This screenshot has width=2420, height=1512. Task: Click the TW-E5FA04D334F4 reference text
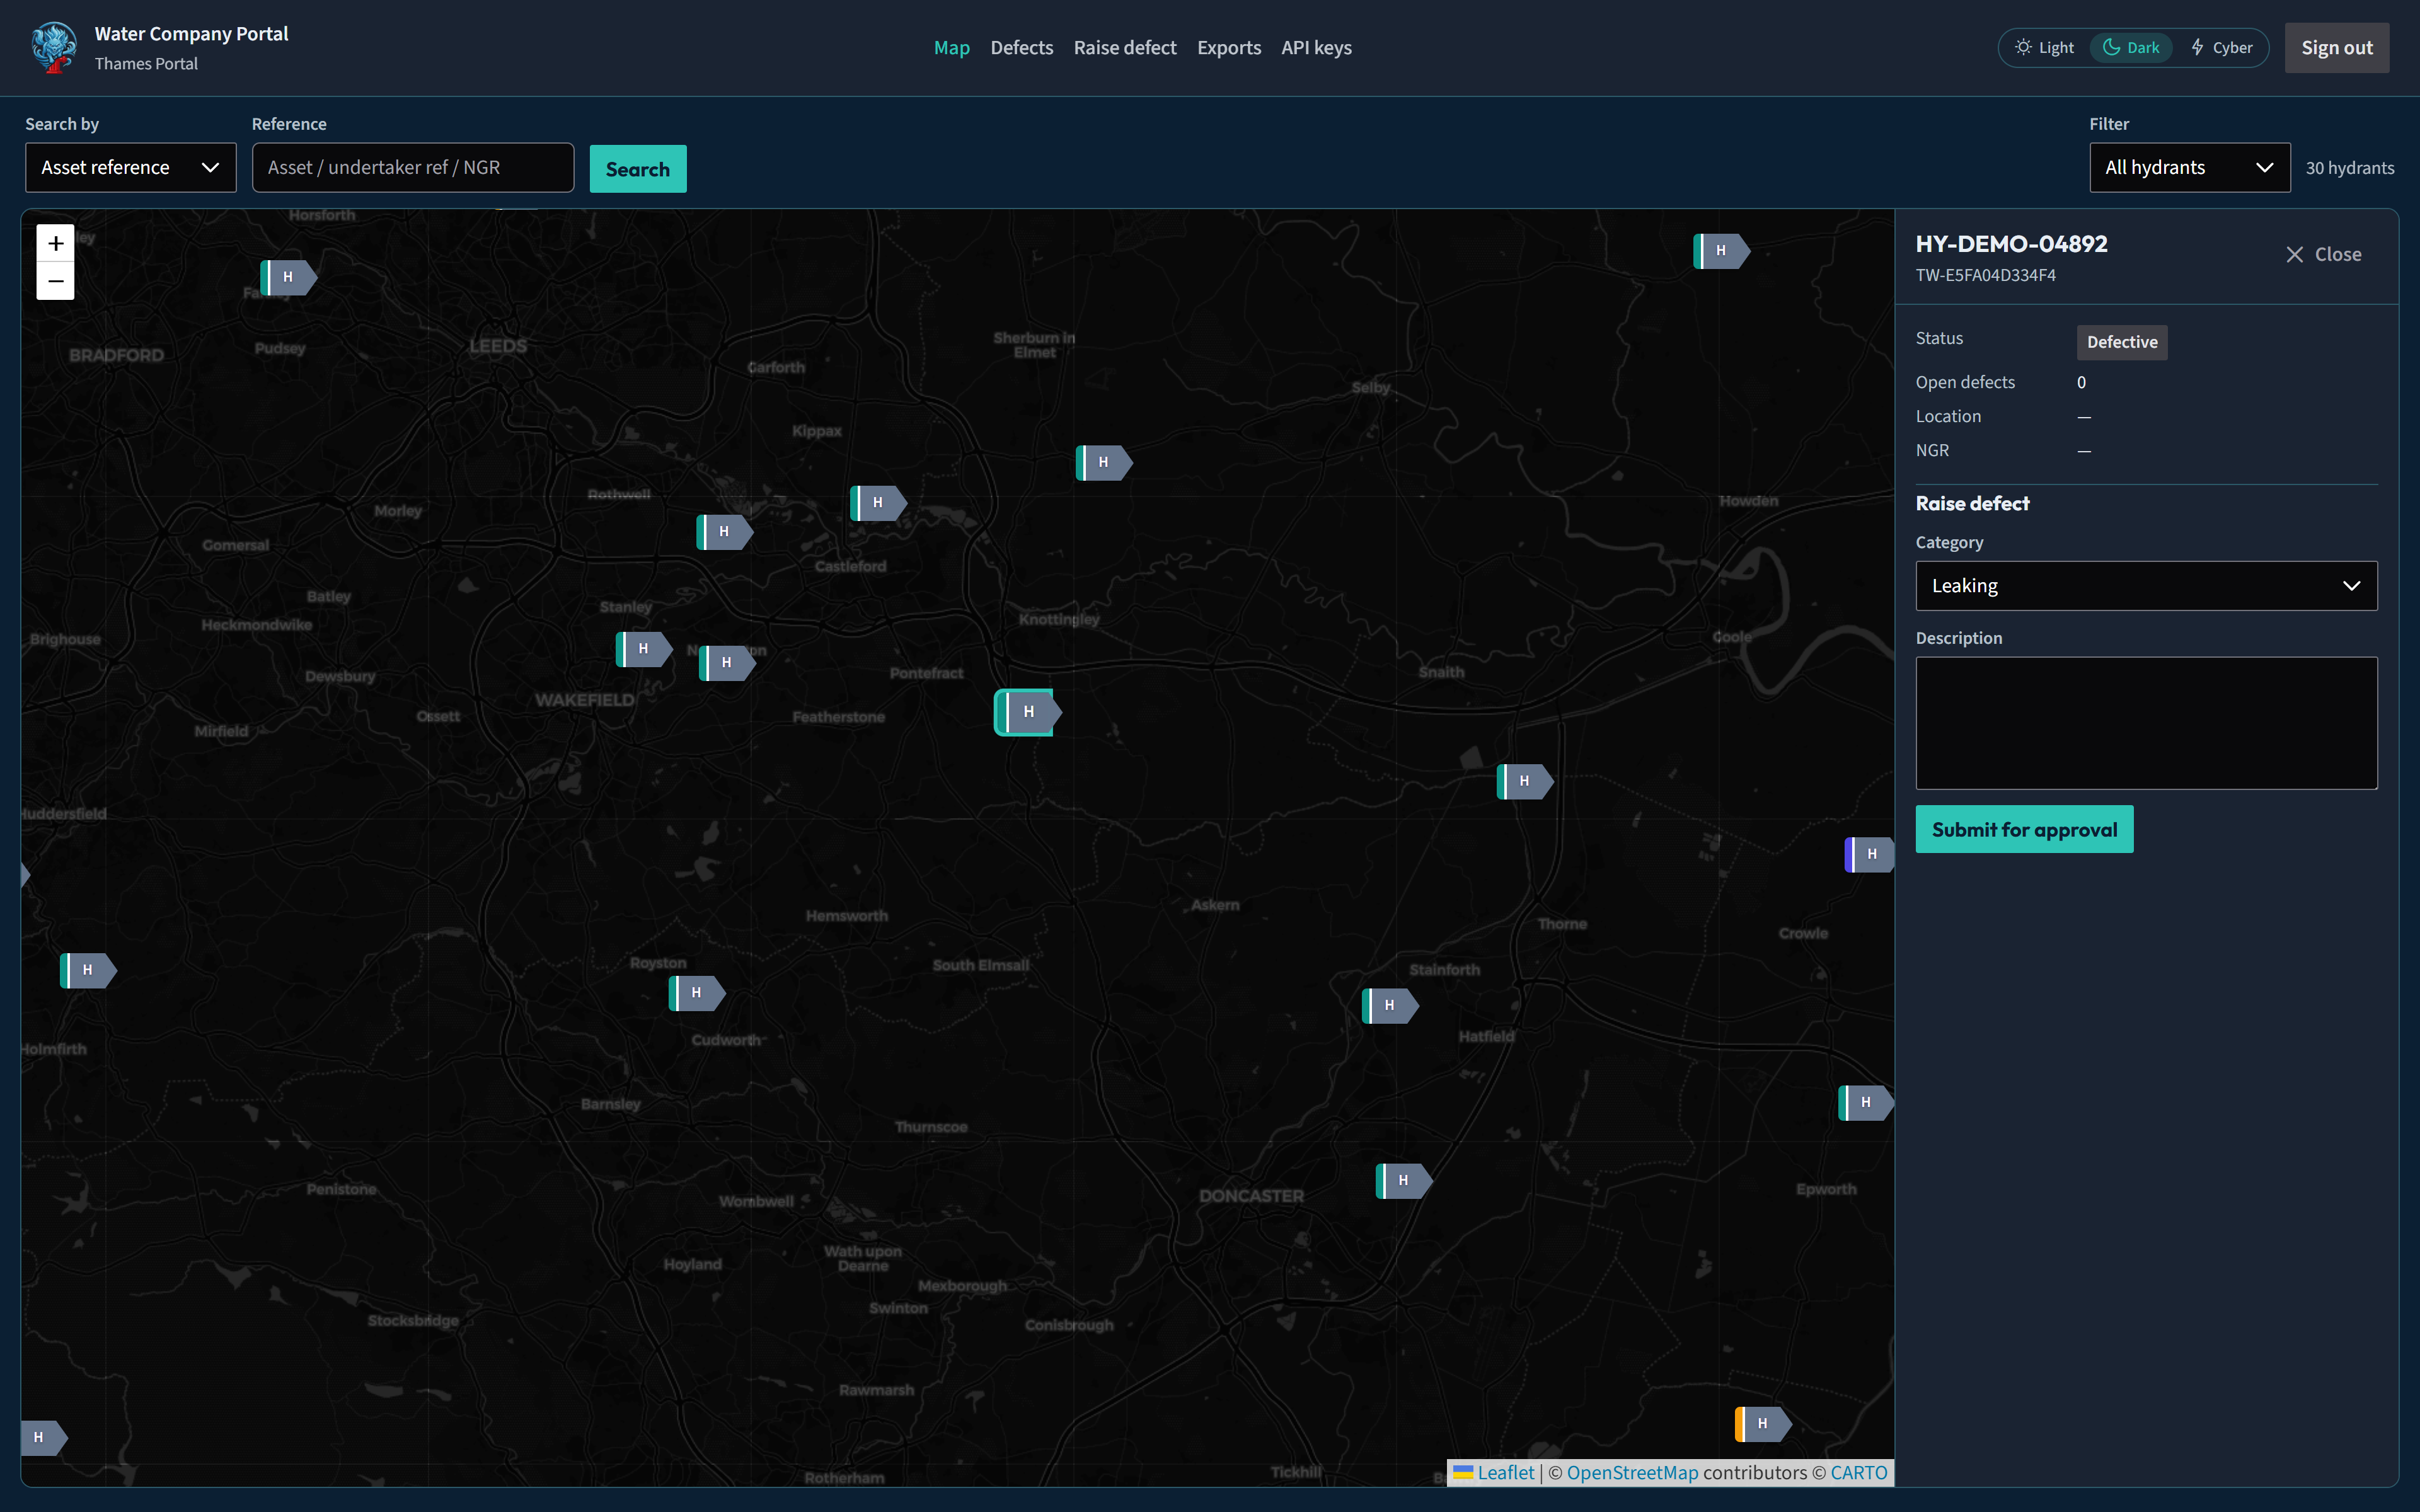[1985, 275]
